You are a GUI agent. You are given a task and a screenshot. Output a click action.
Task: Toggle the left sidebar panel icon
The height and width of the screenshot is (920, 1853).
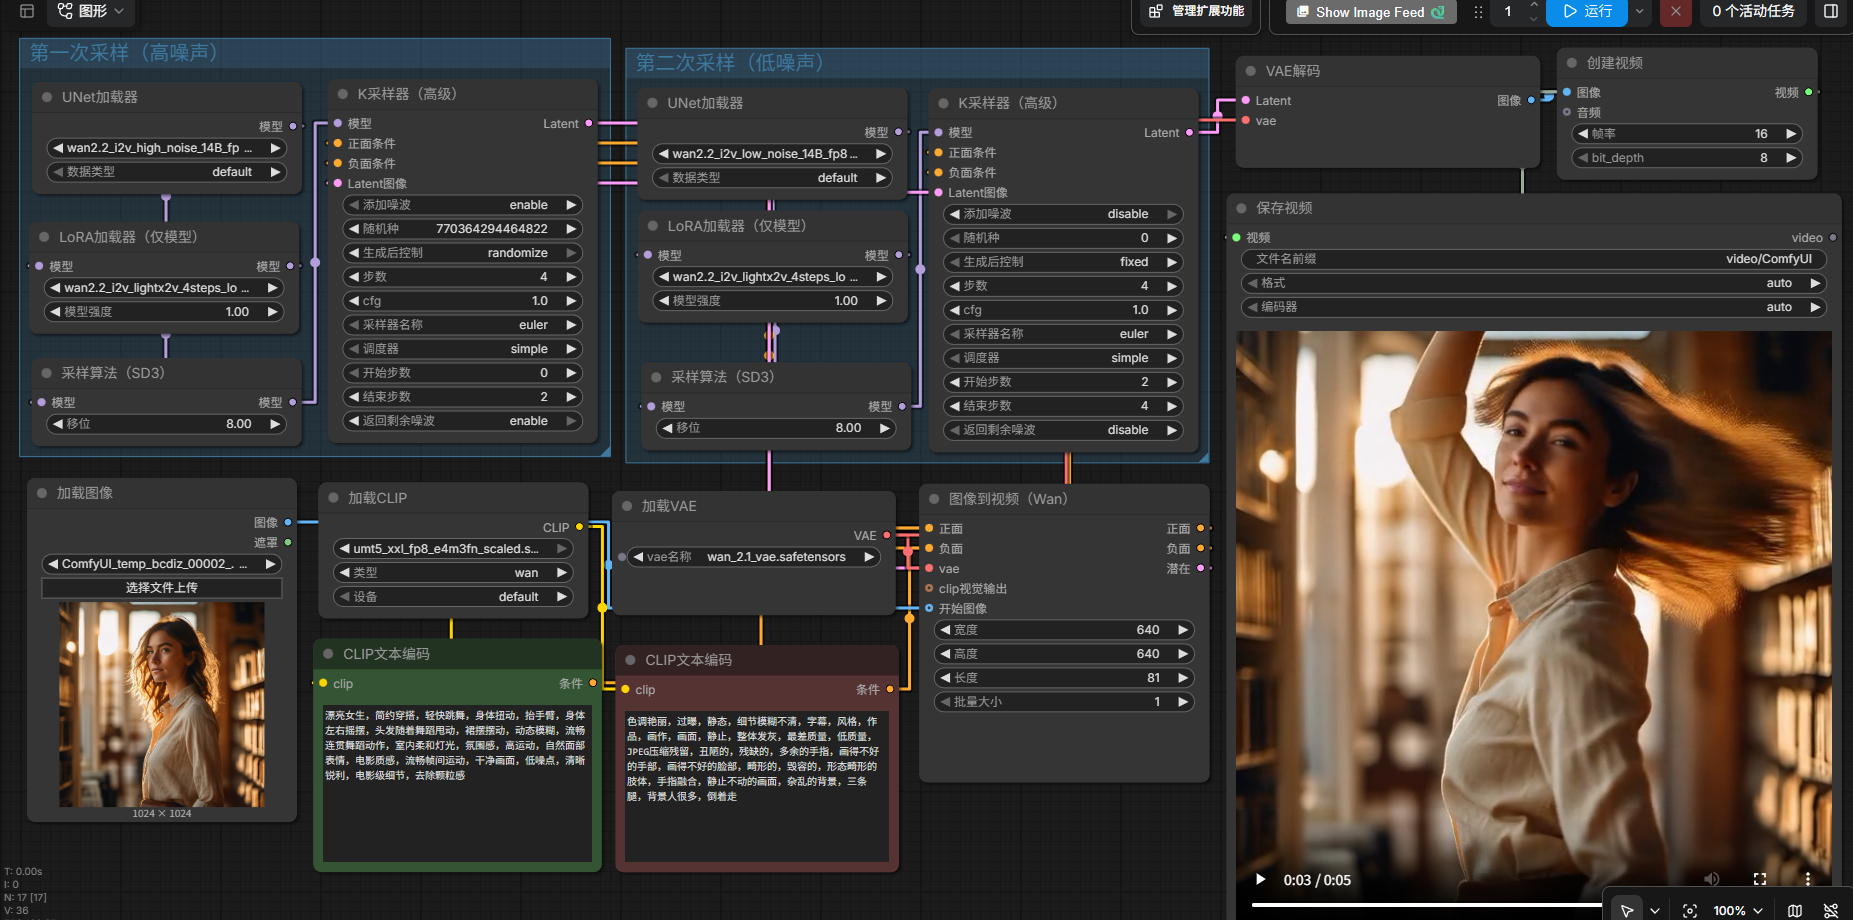(x=27, y=11)
